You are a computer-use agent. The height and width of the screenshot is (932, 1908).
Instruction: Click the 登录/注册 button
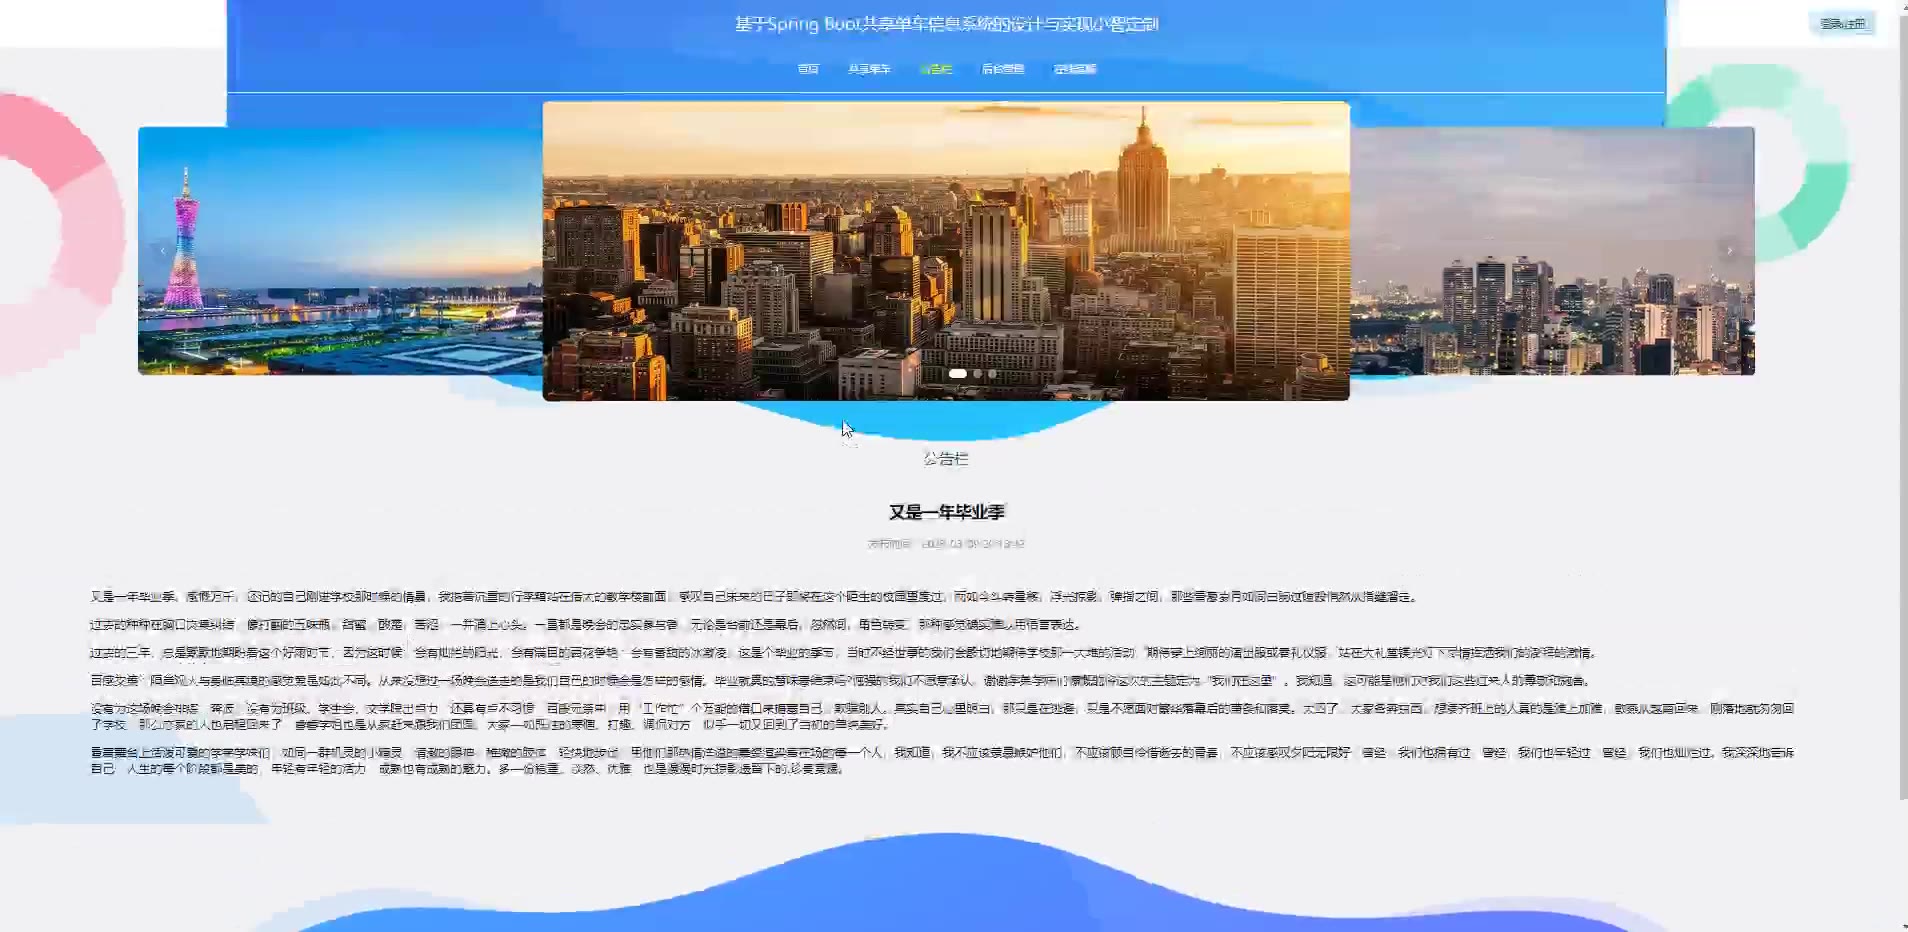tap(1842, 23)
